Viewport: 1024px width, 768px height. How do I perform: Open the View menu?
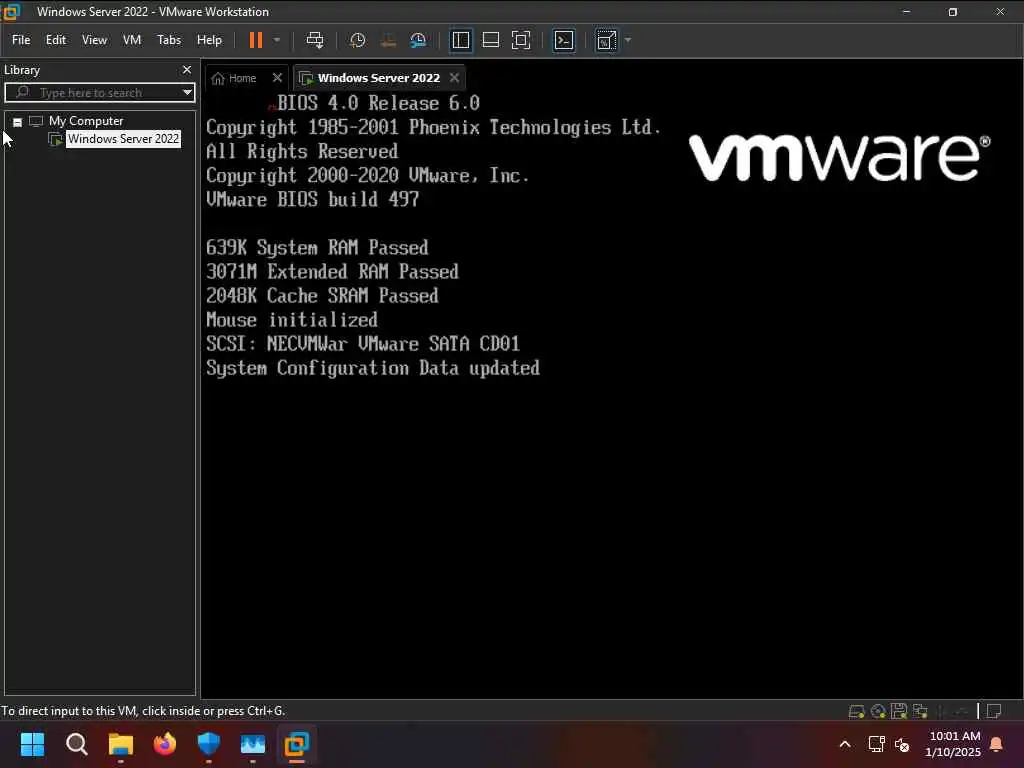94,40
